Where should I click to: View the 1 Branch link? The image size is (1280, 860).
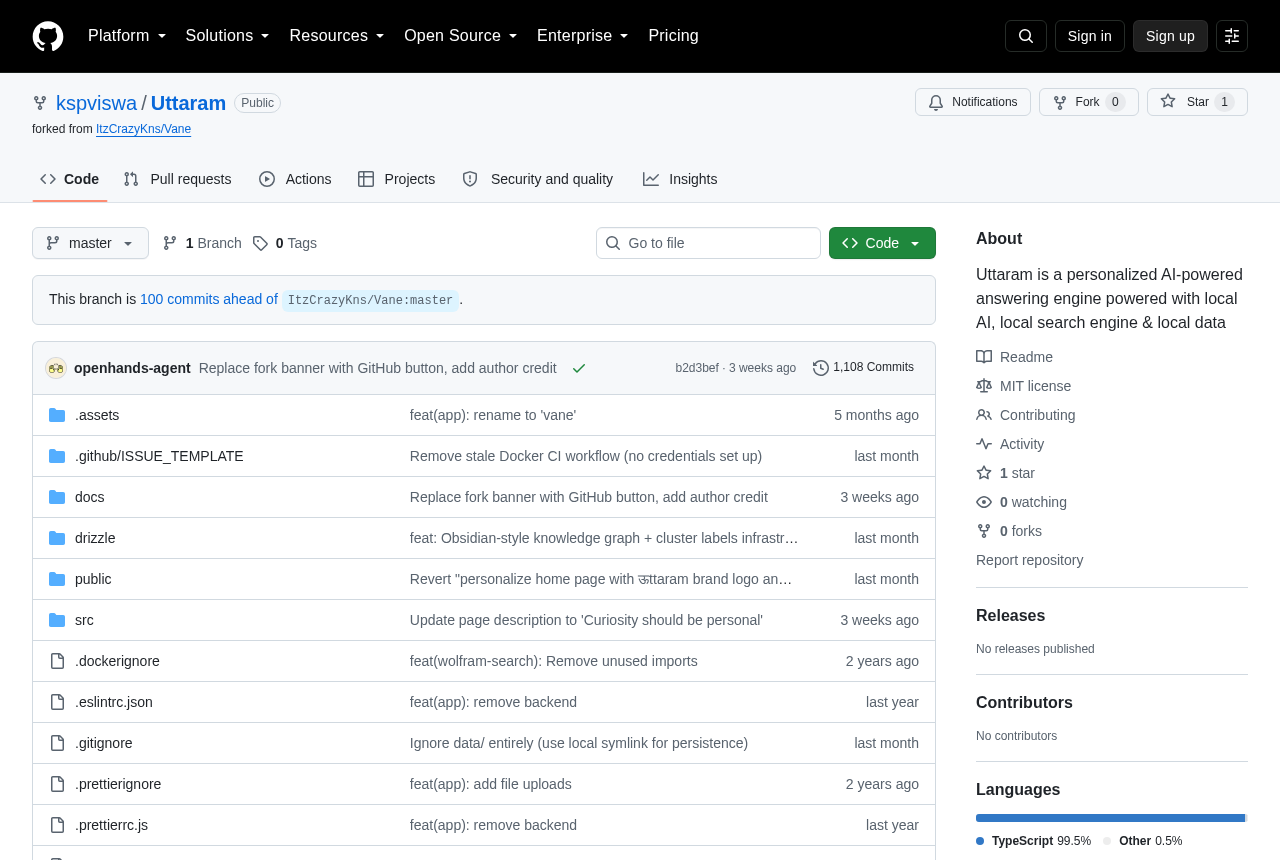point(202,243)
